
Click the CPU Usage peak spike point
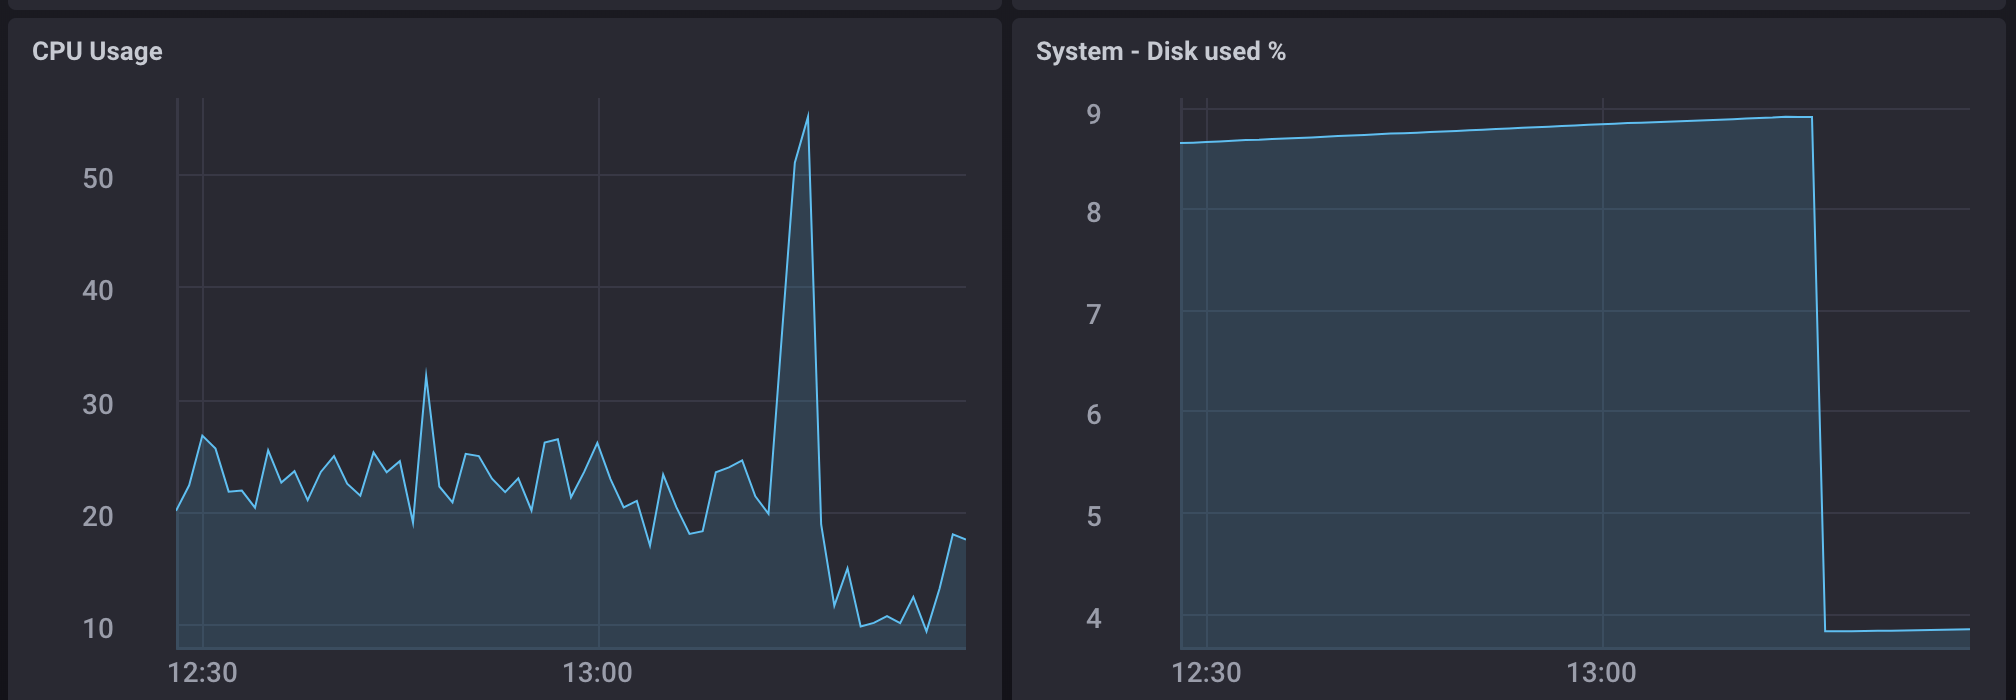(807, 114)
